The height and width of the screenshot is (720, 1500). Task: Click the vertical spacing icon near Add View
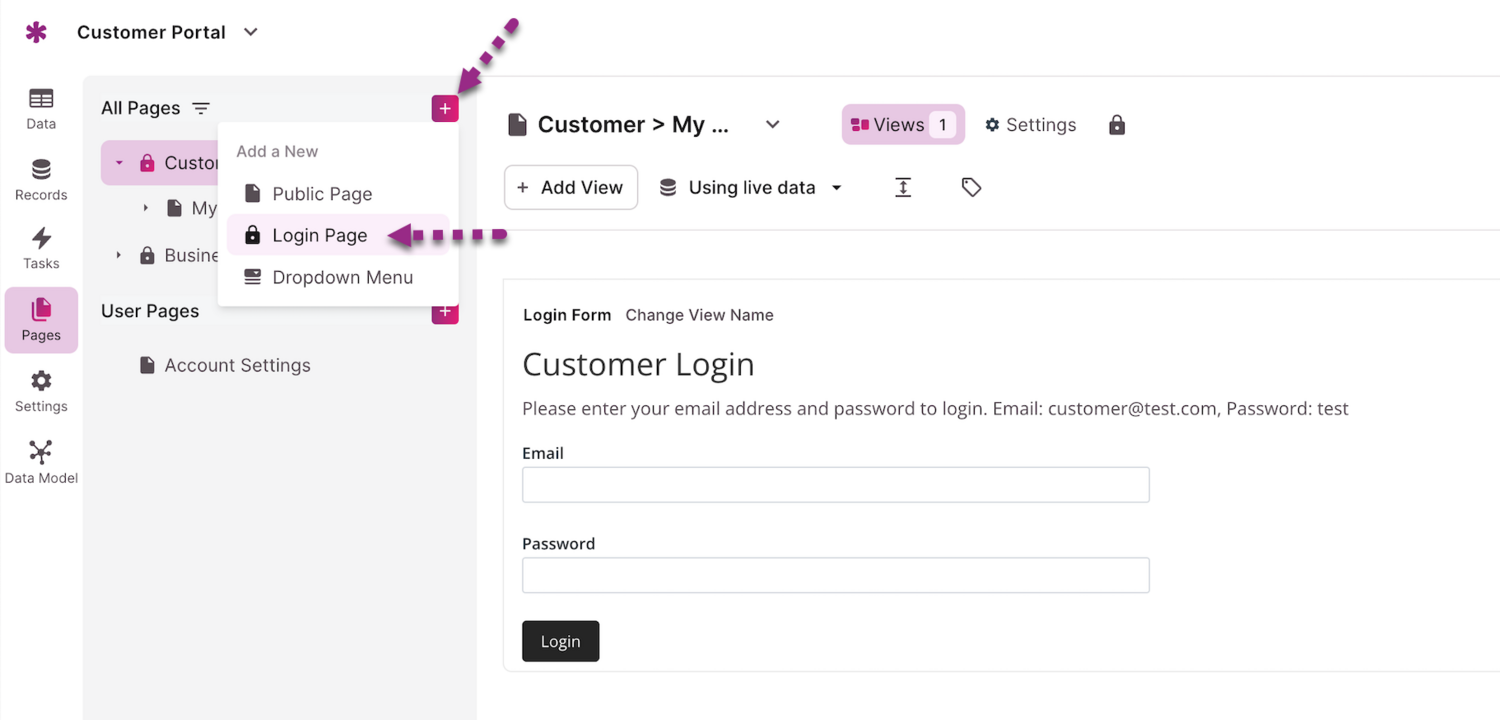click(902, 187)
